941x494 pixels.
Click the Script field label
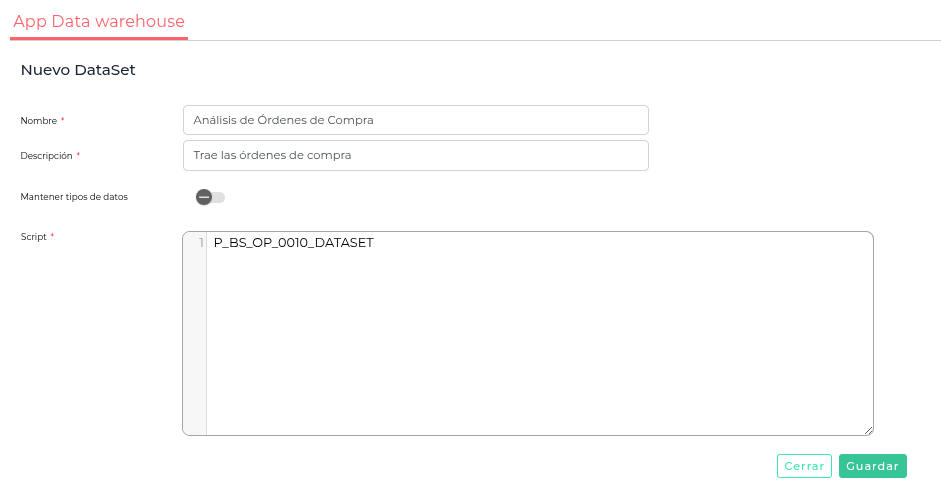pos(33,237)
